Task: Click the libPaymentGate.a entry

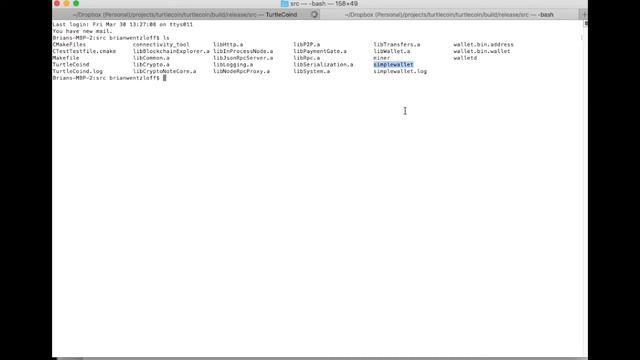Action: tap(320, 51)
